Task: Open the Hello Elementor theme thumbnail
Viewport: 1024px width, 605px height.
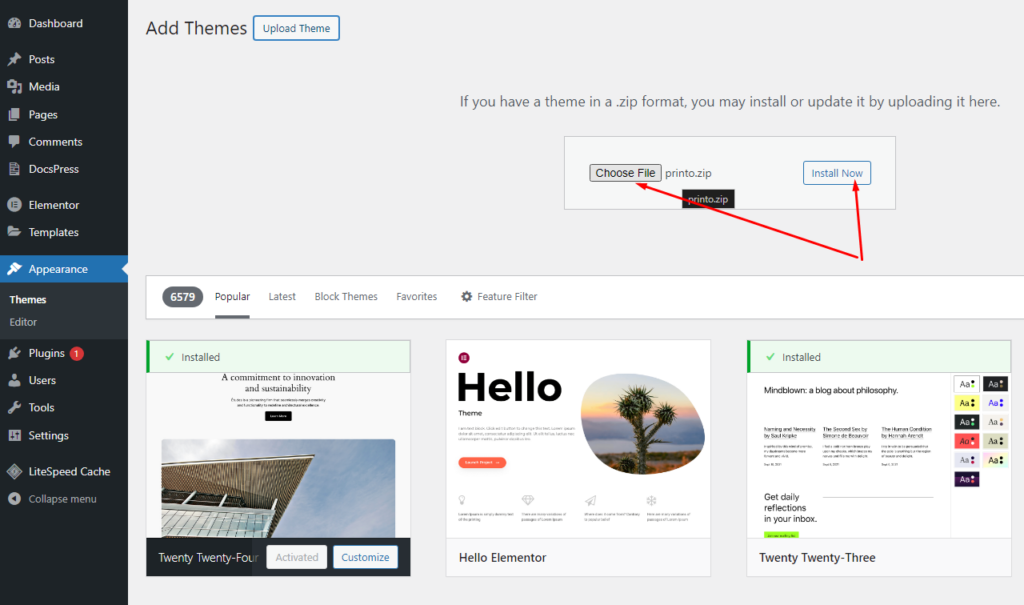Action: 578,439
